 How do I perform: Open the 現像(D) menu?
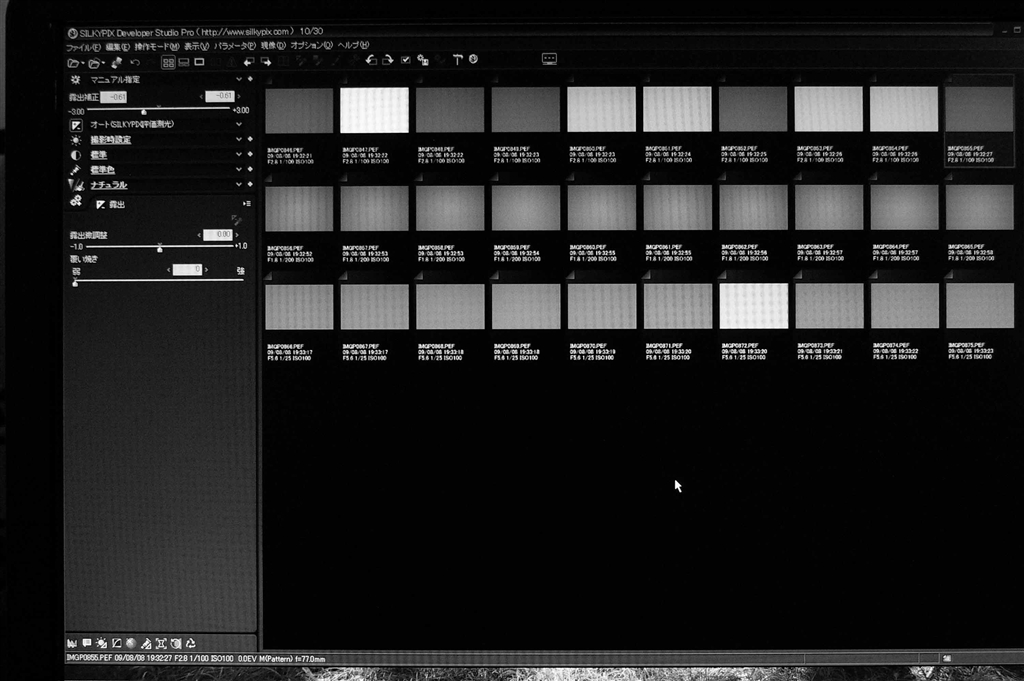coord(273,46)
